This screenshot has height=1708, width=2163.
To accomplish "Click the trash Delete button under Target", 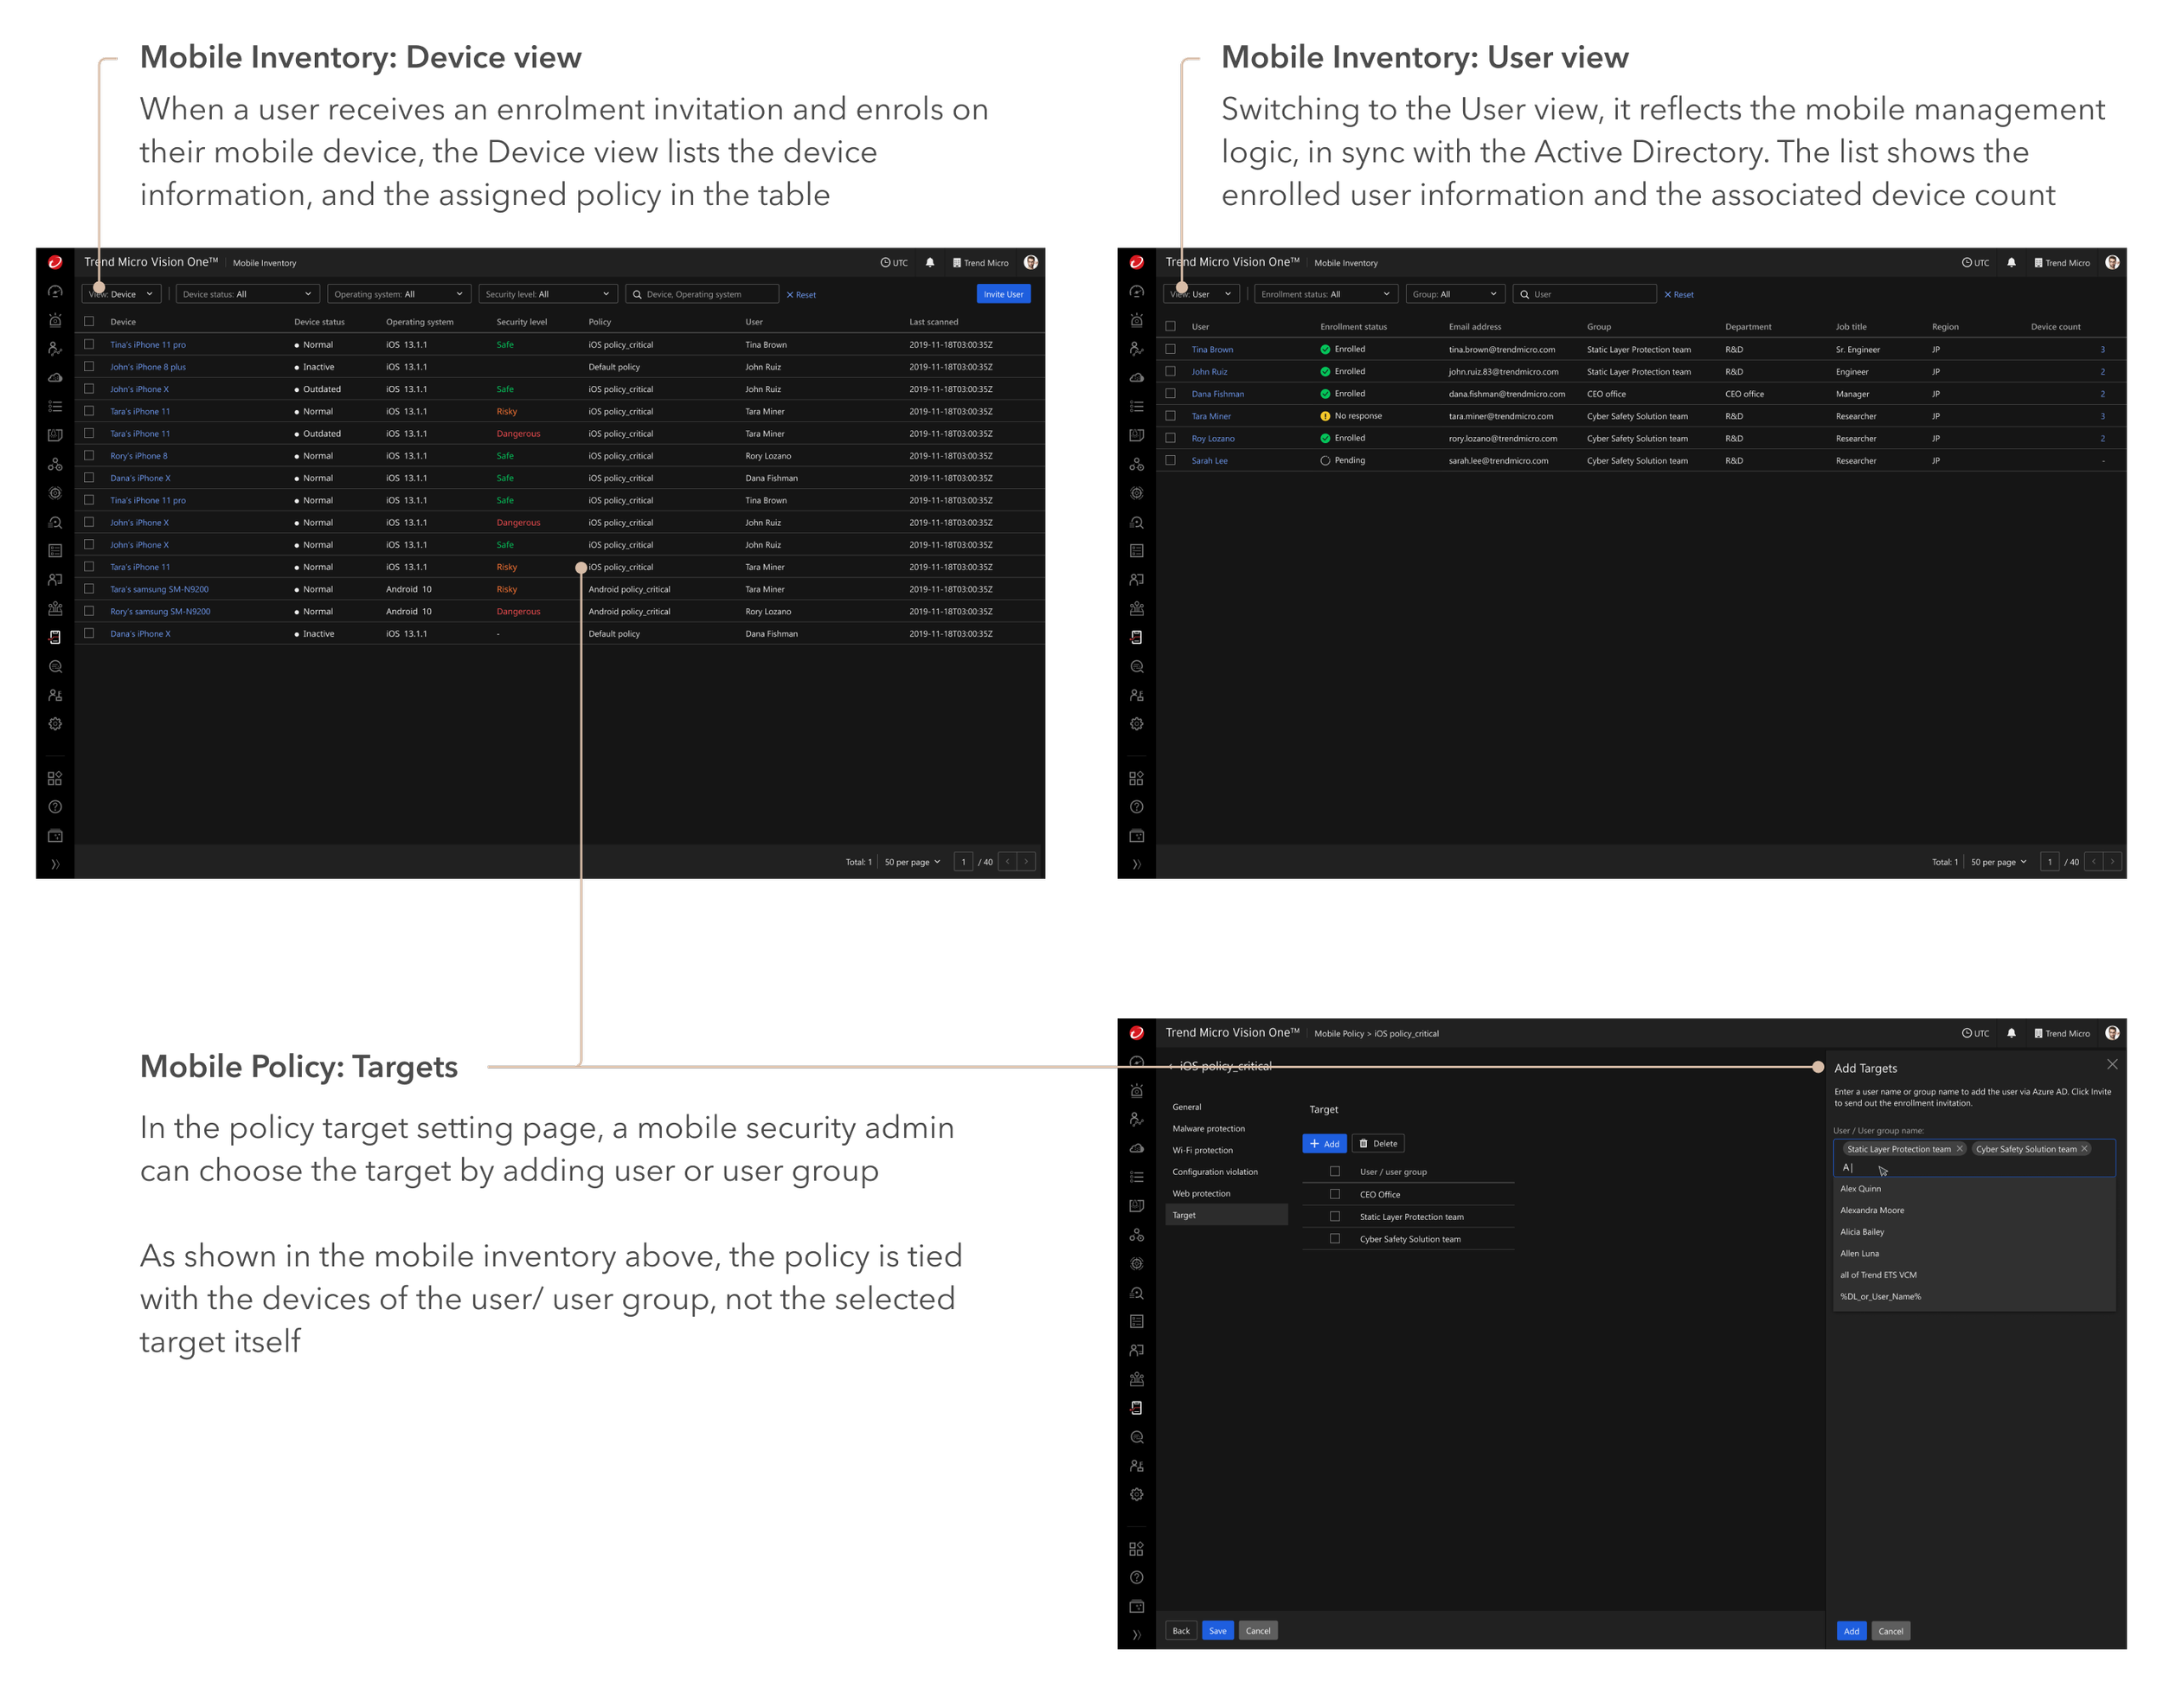I will [x=1378, y=1143].
